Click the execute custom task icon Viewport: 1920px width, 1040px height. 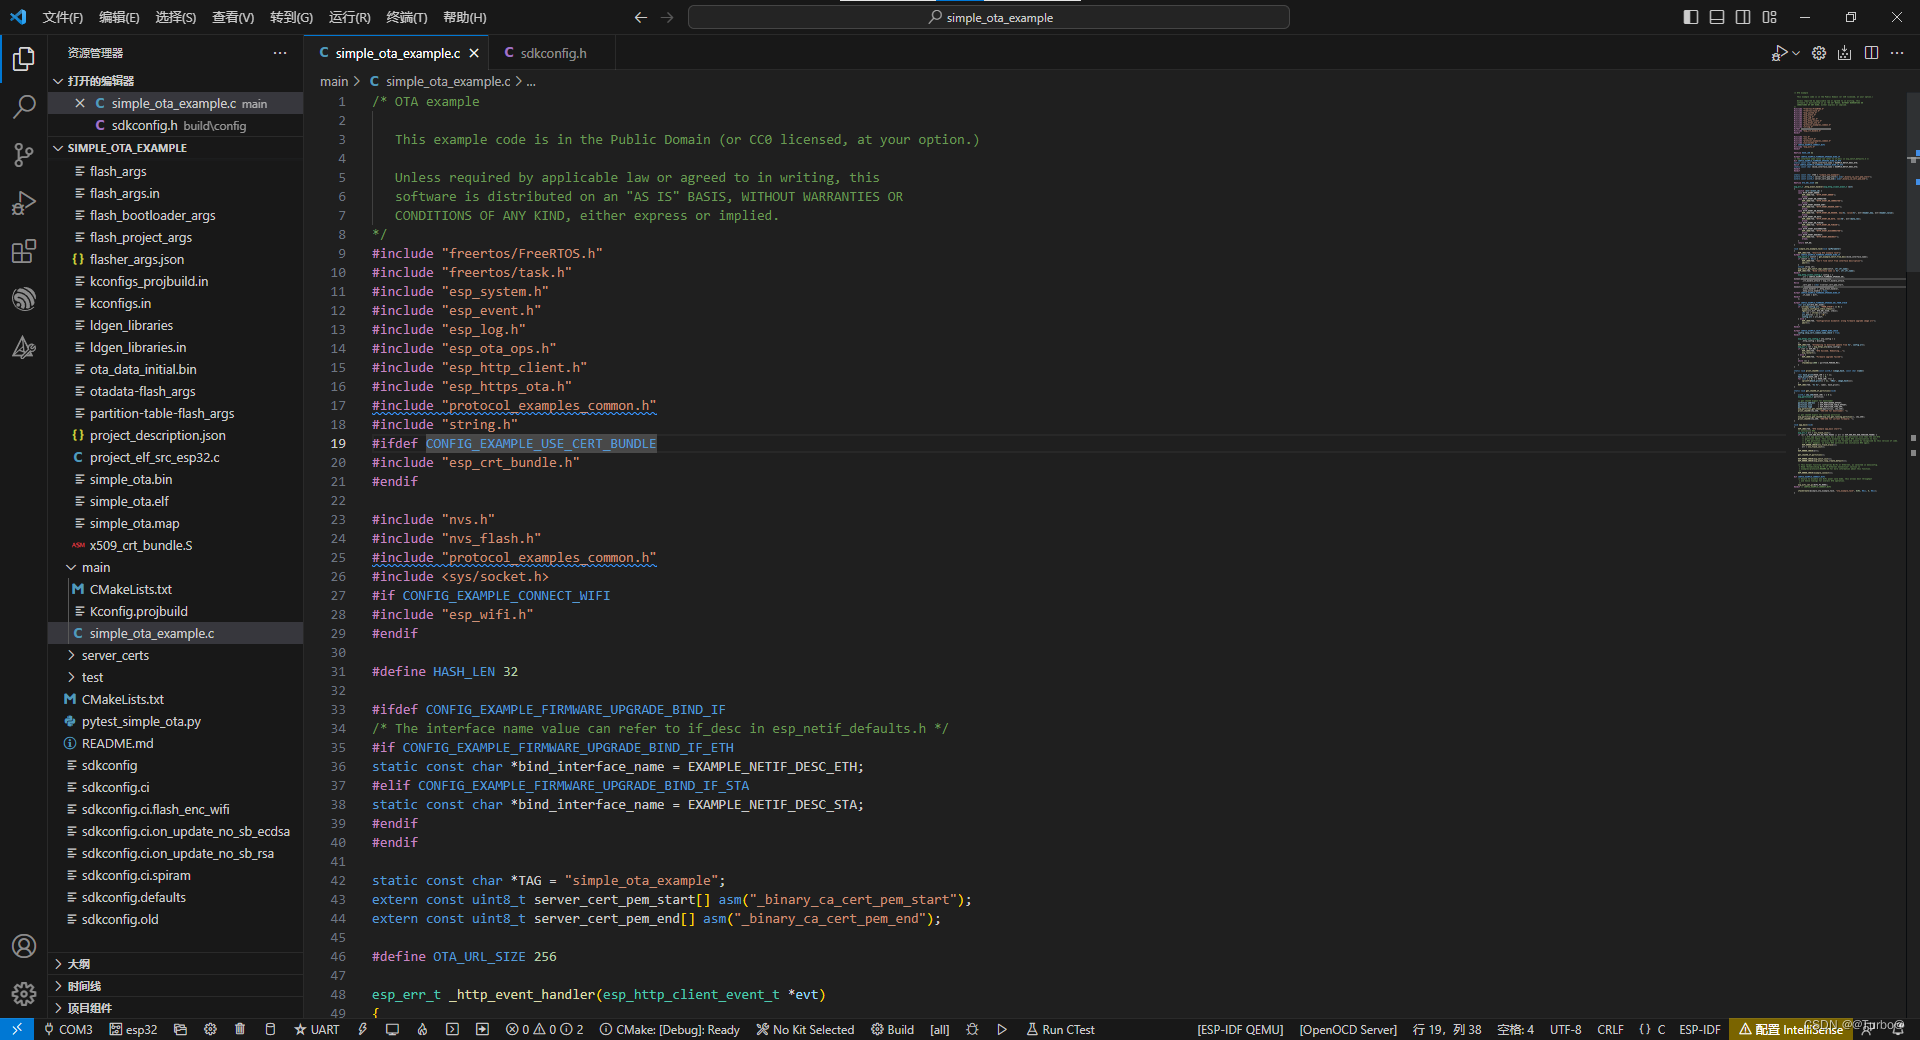pyautogui.click(x=482, y=1029)
